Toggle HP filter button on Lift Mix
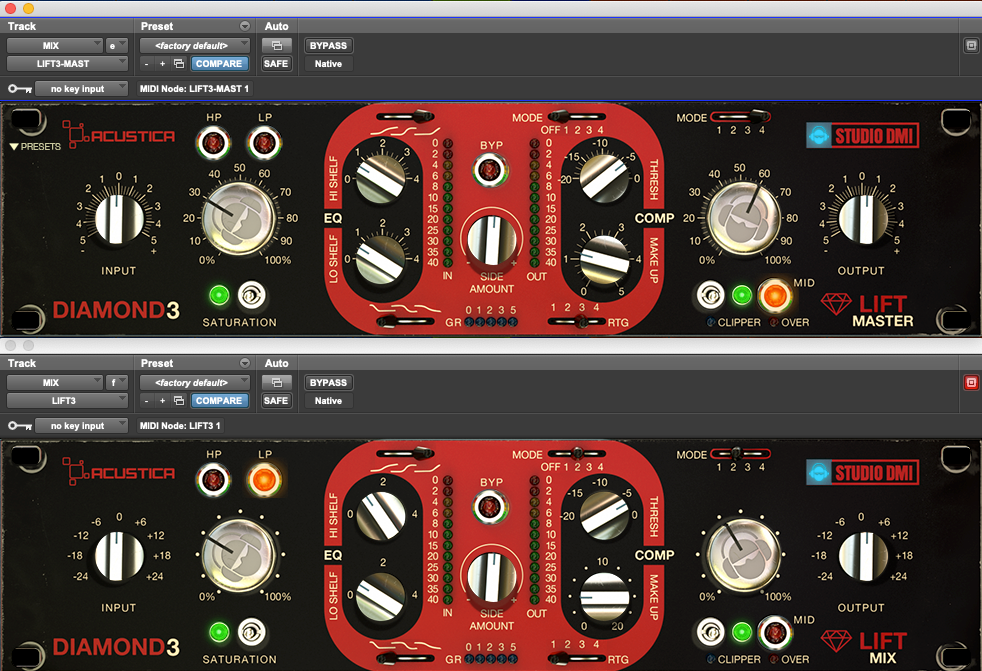Image resolution: width=982 pixels, height=671 pixels. pos(213,481)
